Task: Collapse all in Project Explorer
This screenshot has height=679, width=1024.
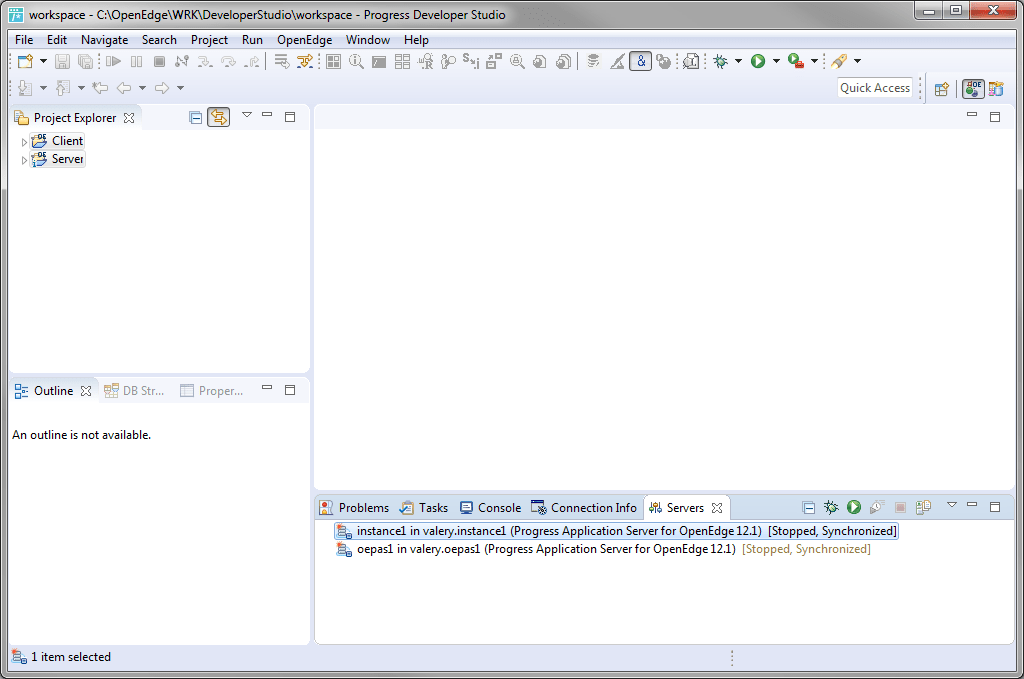Action: coord(195,118)
